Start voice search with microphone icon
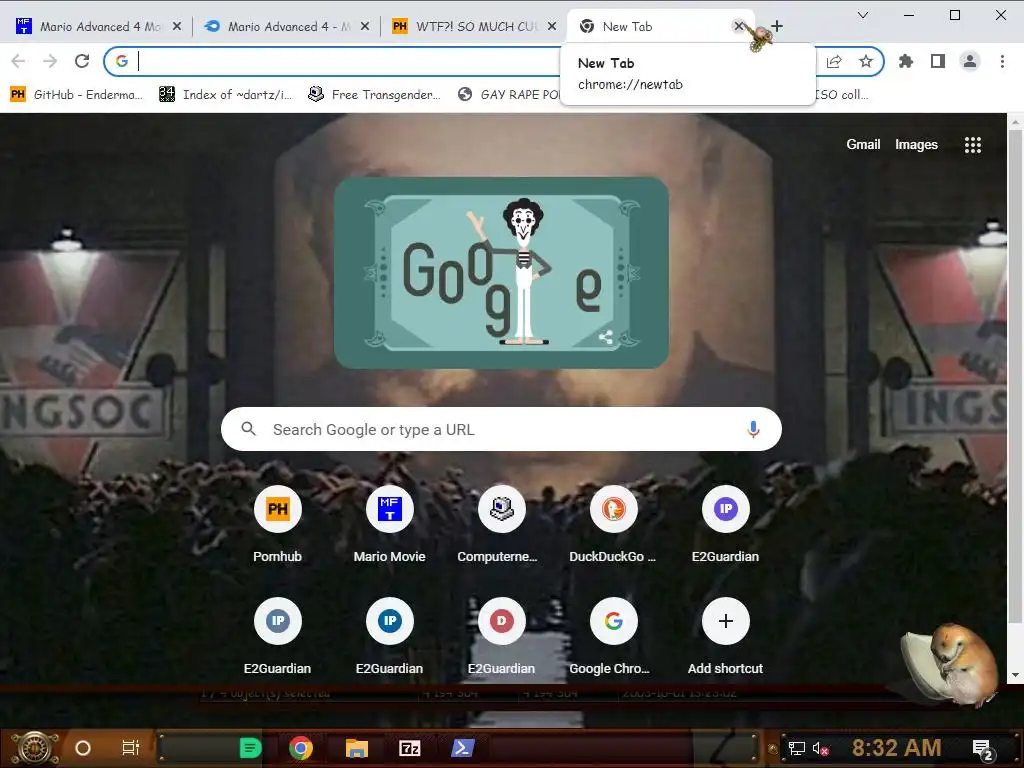 [x=753, y=429]
